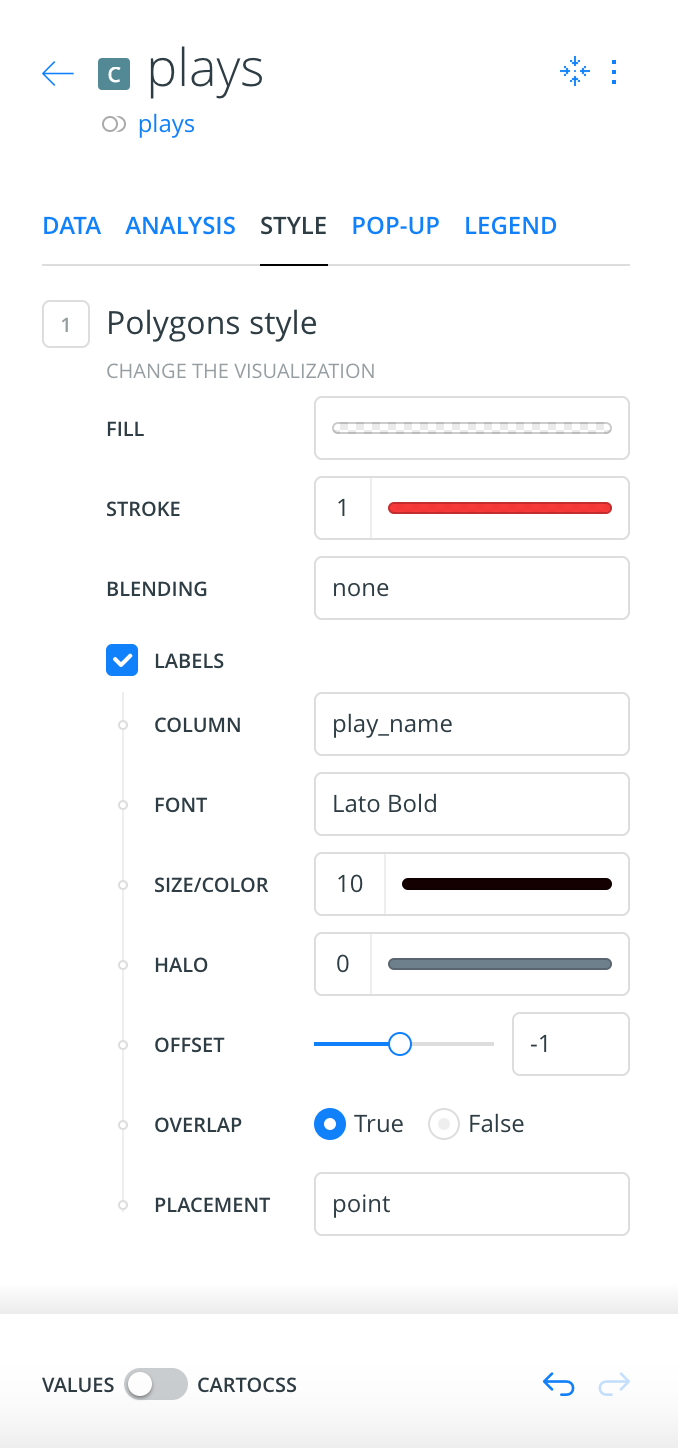Click the undo arrow icon
The image size is (678, 1448).
click(558, 1384)
